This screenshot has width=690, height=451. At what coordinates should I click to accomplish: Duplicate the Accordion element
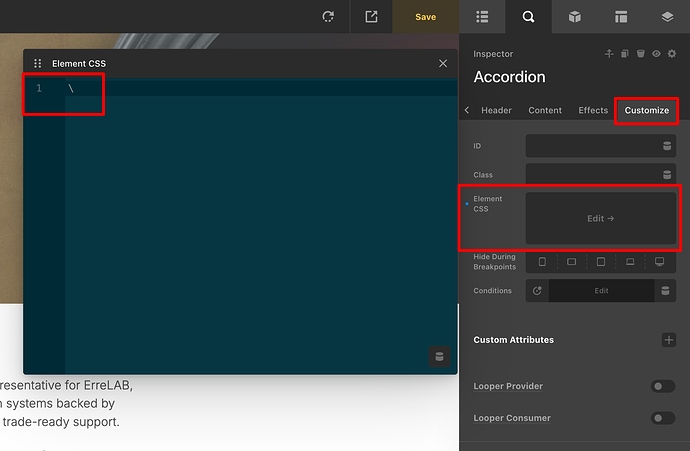click(x=625, y=54)
